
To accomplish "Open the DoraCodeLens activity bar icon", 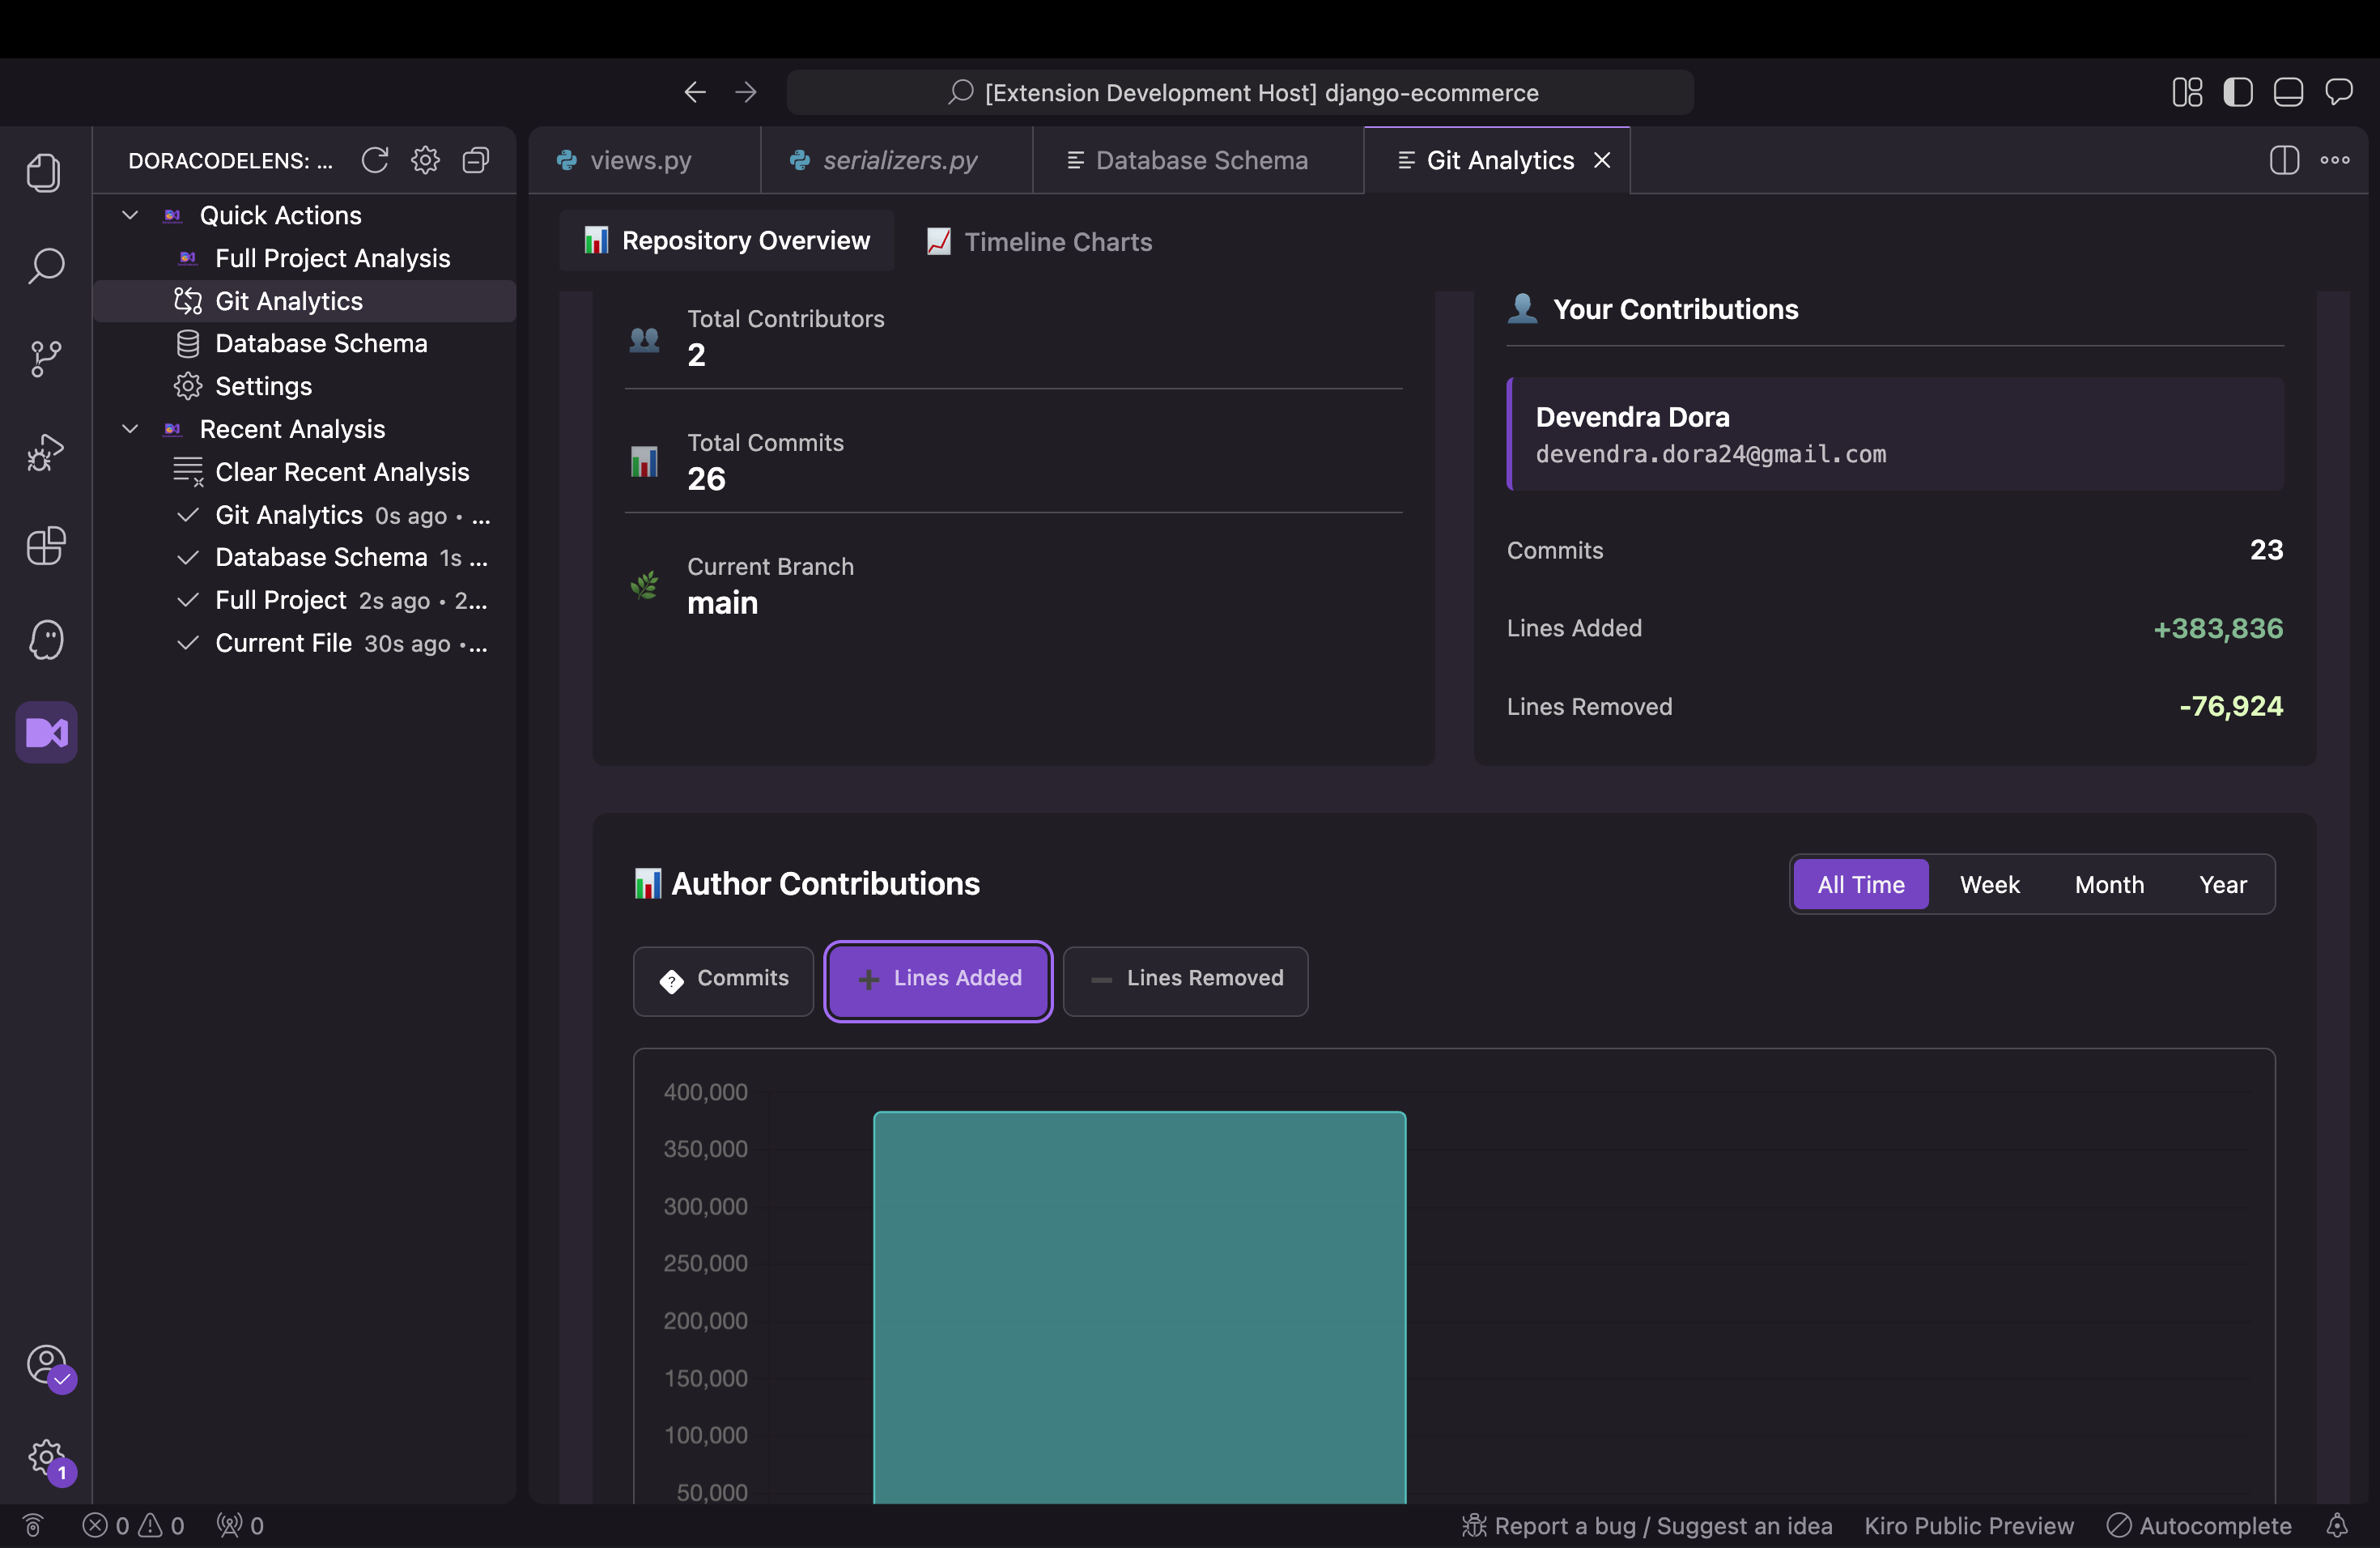I will click(x=46, y=732).
